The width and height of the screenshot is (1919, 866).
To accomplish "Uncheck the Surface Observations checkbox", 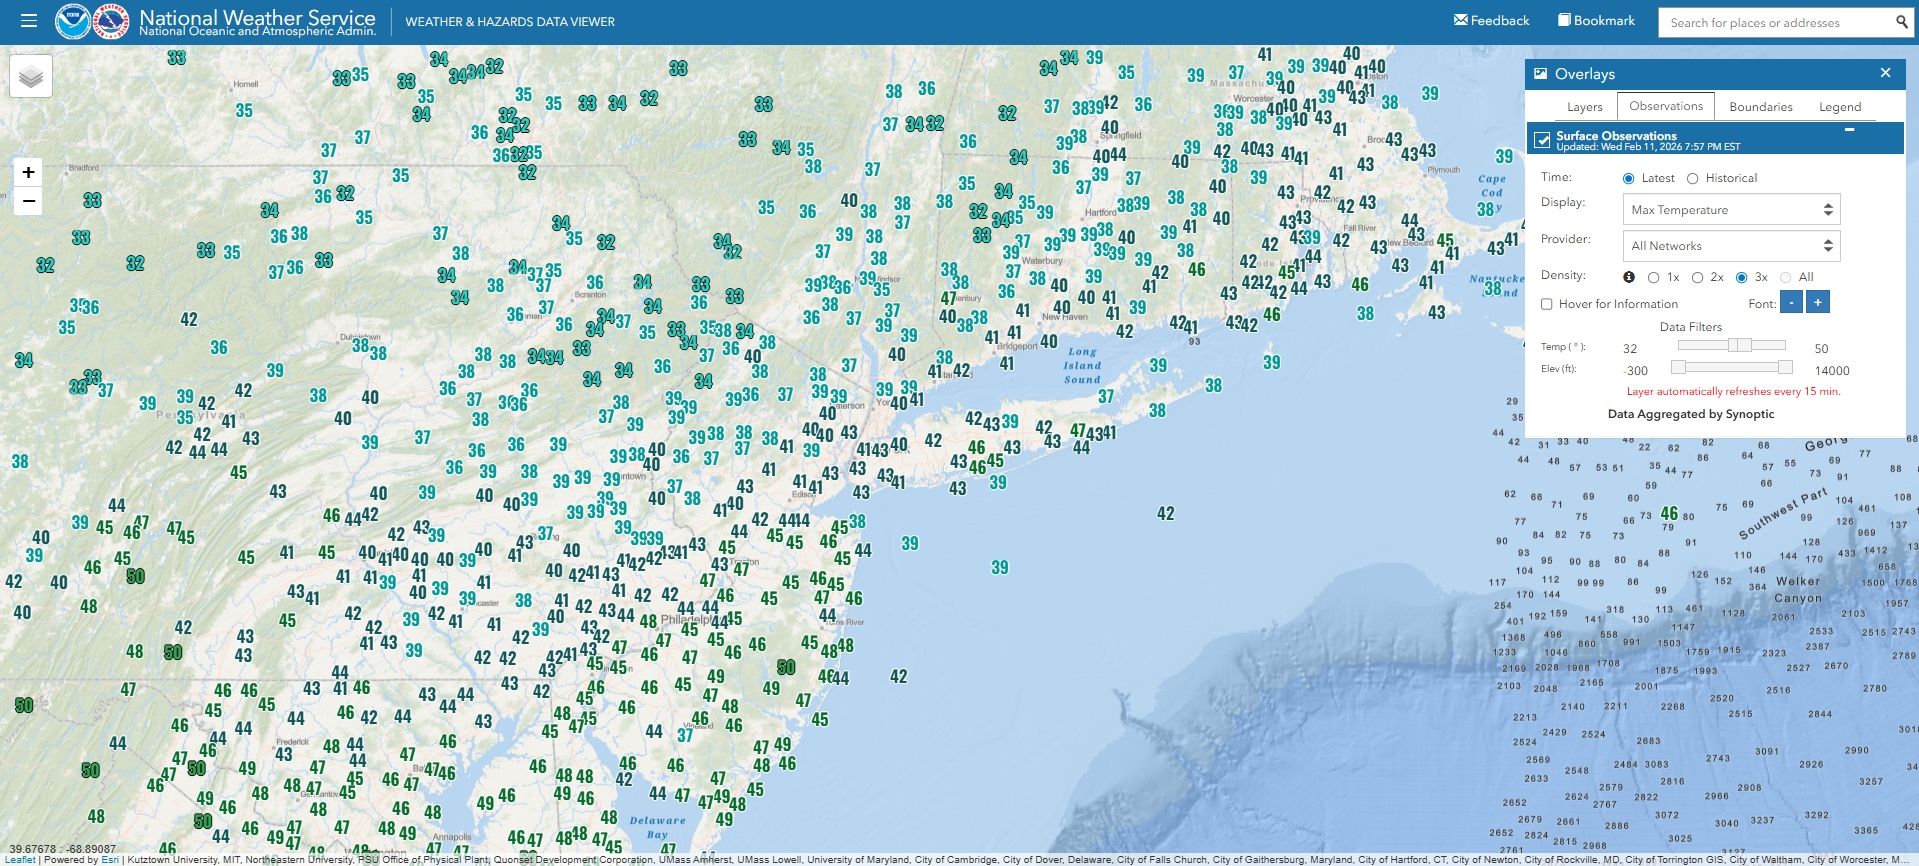I will 1542,140.
